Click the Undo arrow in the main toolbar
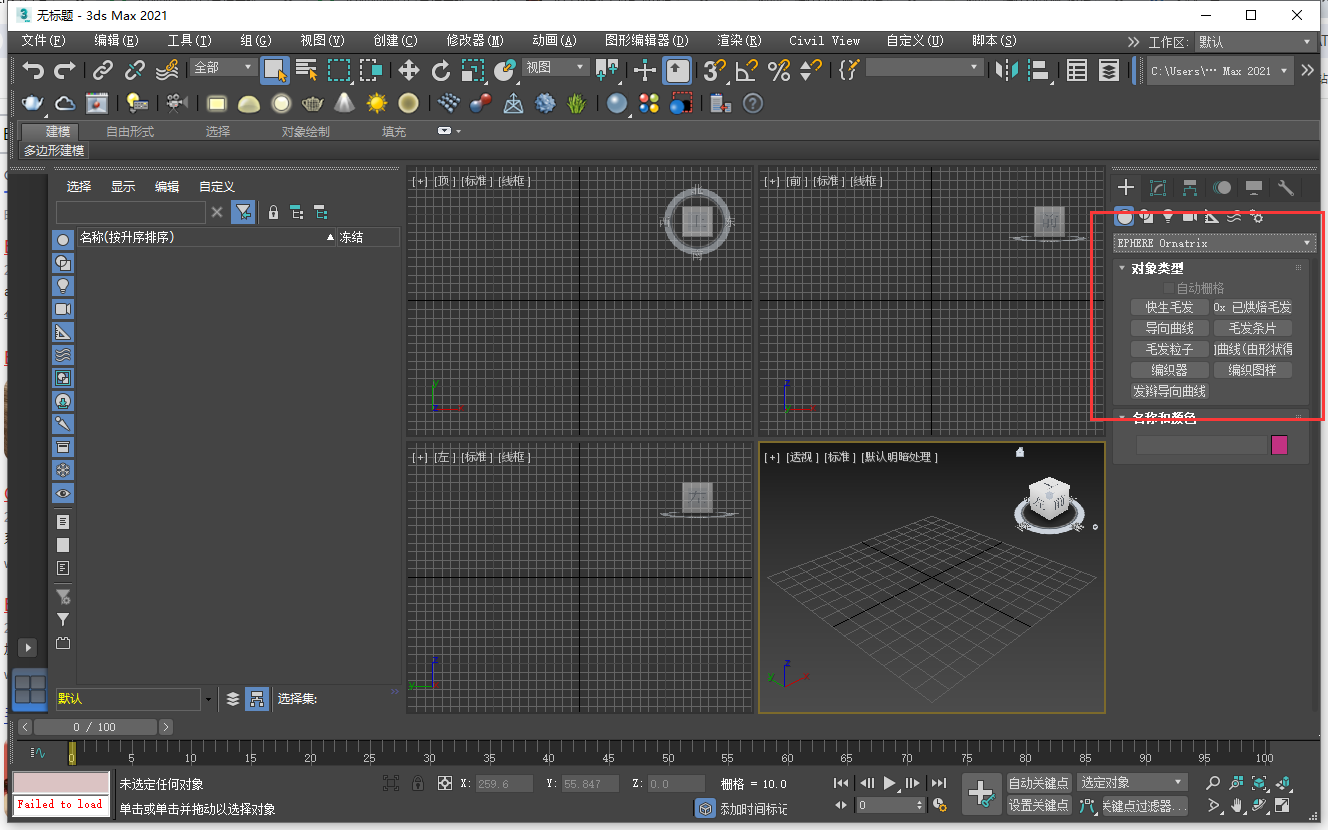The height and width of the screenshot is (830, 1328). (x=34, y=70)
